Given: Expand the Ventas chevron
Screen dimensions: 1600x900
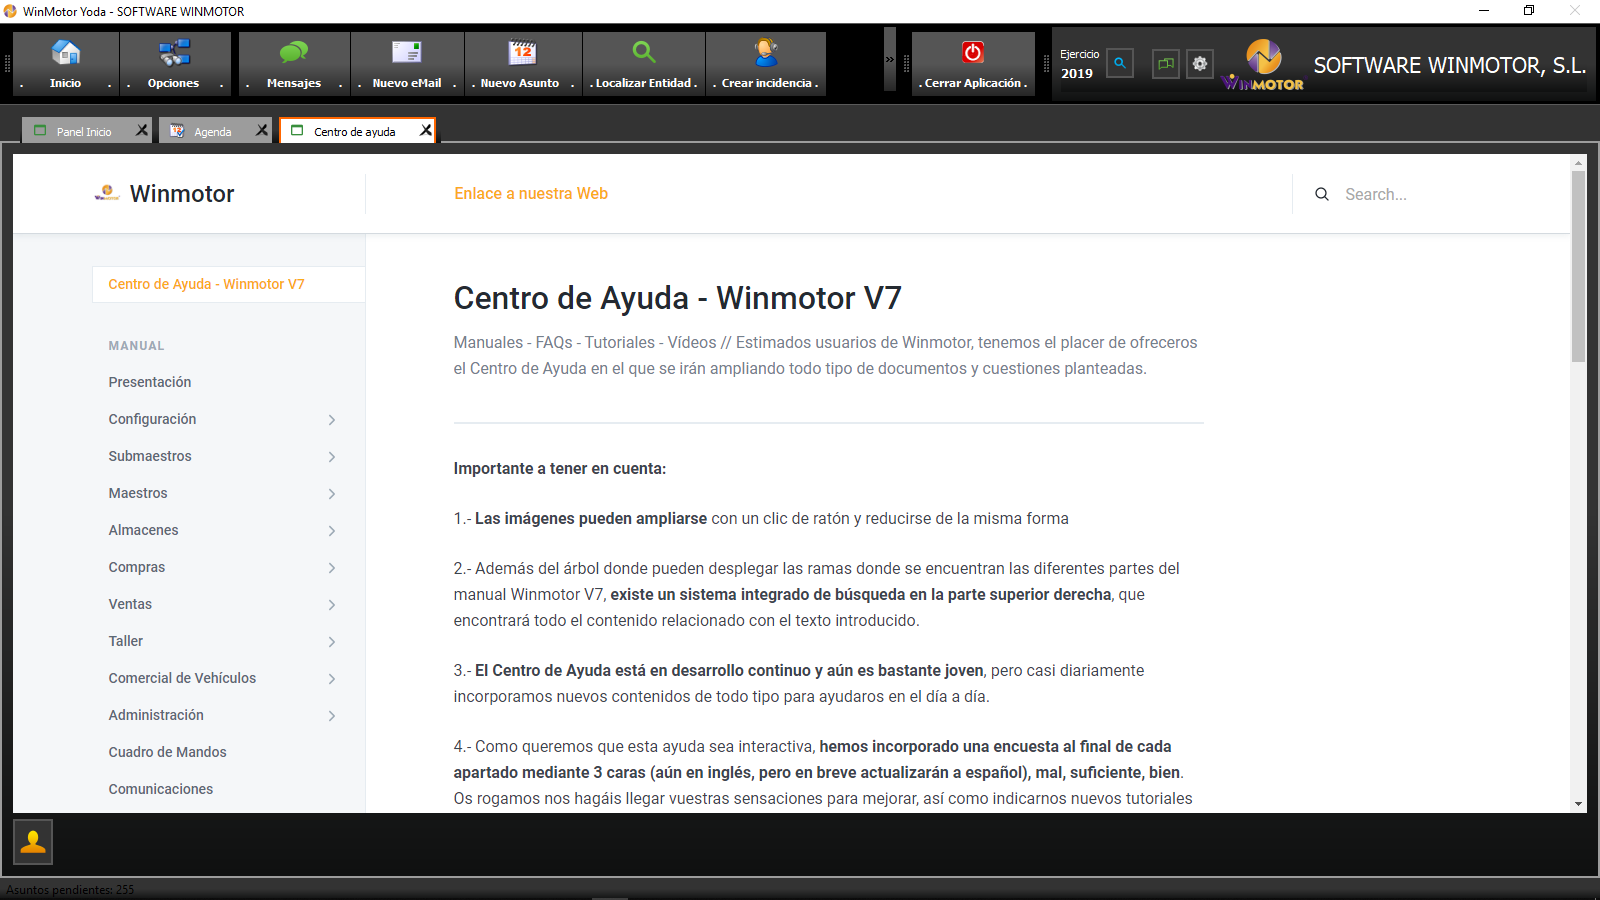Looking at the screenshot, I should (332, 605).
